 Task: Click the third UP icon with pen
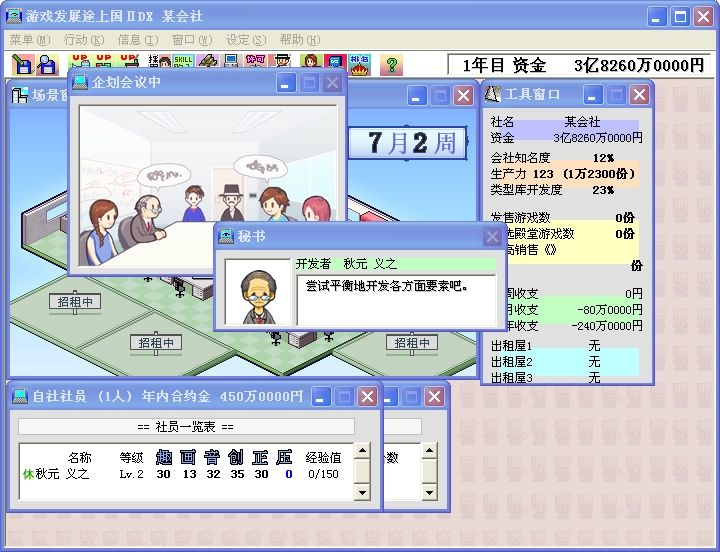pos(129,62)
